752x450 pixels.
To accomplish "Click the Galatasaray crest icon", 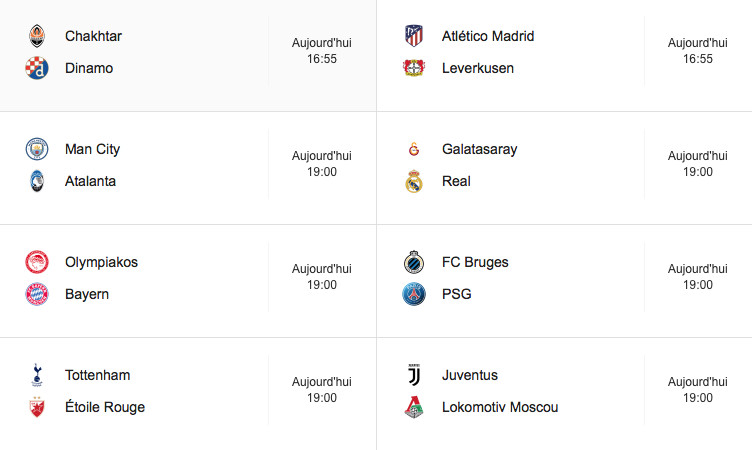I will (x=414, y=149).
